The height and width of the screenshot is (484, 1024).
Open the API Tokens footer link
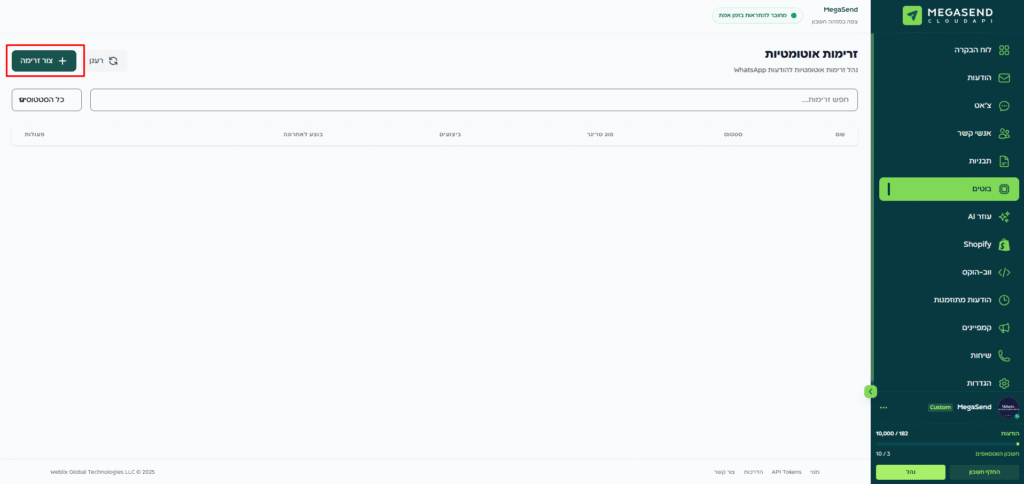[x=786, y=472]
